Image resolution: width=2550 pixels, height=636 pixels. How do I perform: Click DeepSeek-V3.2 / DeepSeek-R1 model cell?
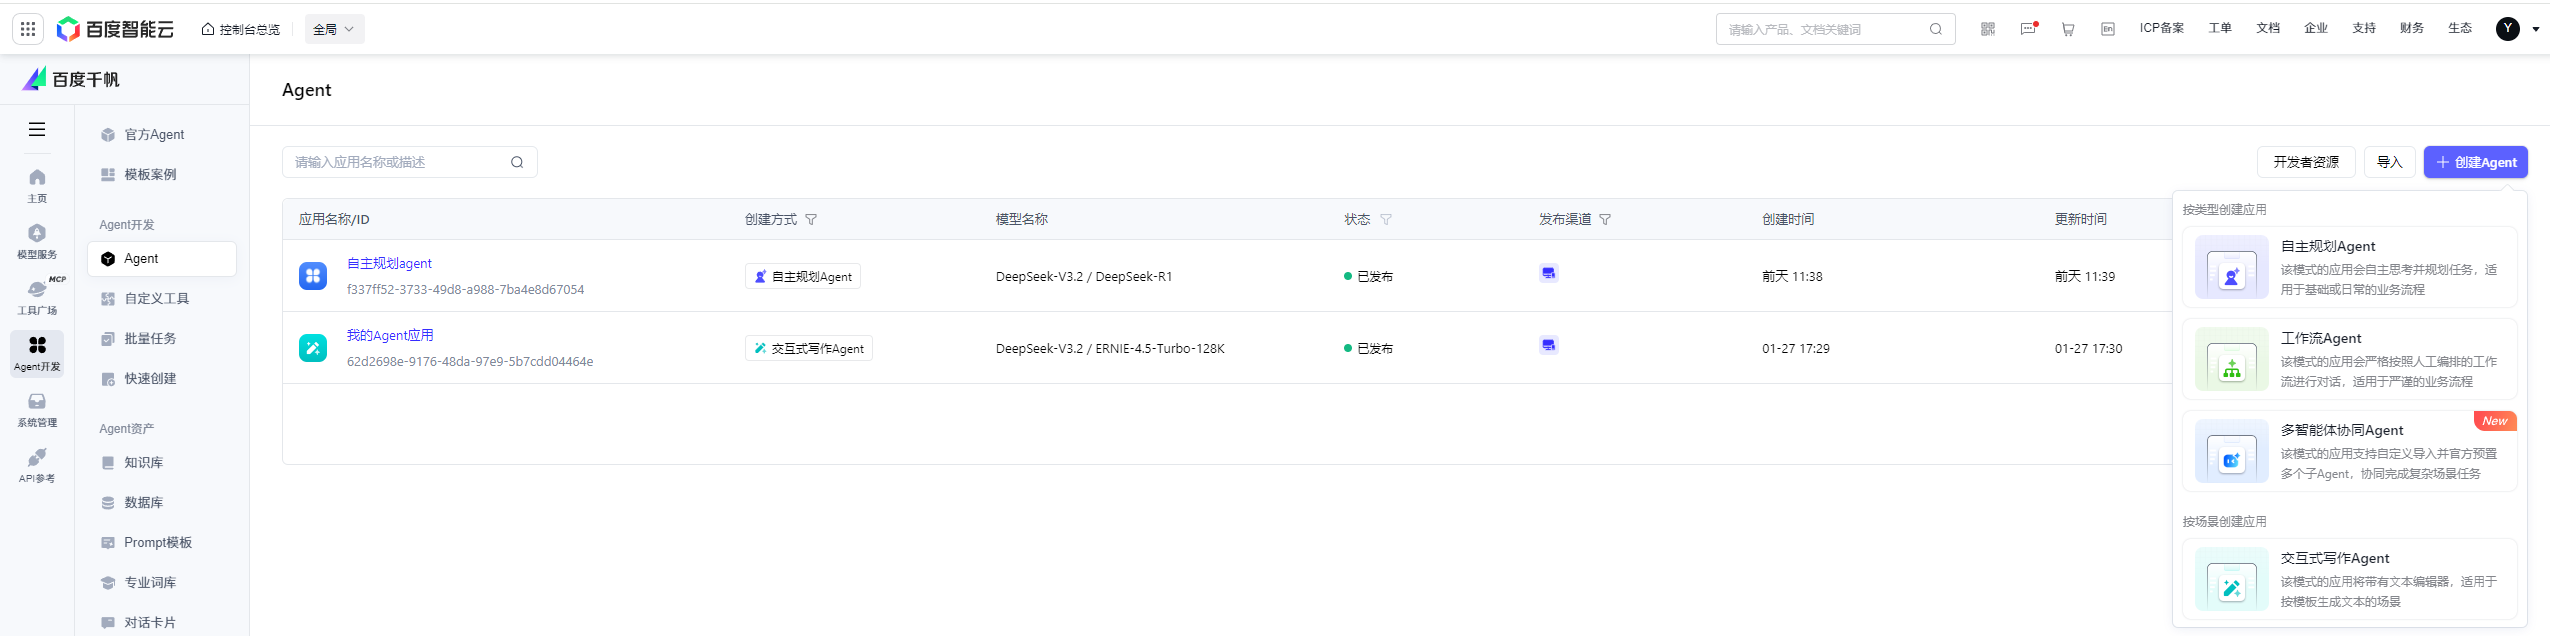pos(1084,276)
